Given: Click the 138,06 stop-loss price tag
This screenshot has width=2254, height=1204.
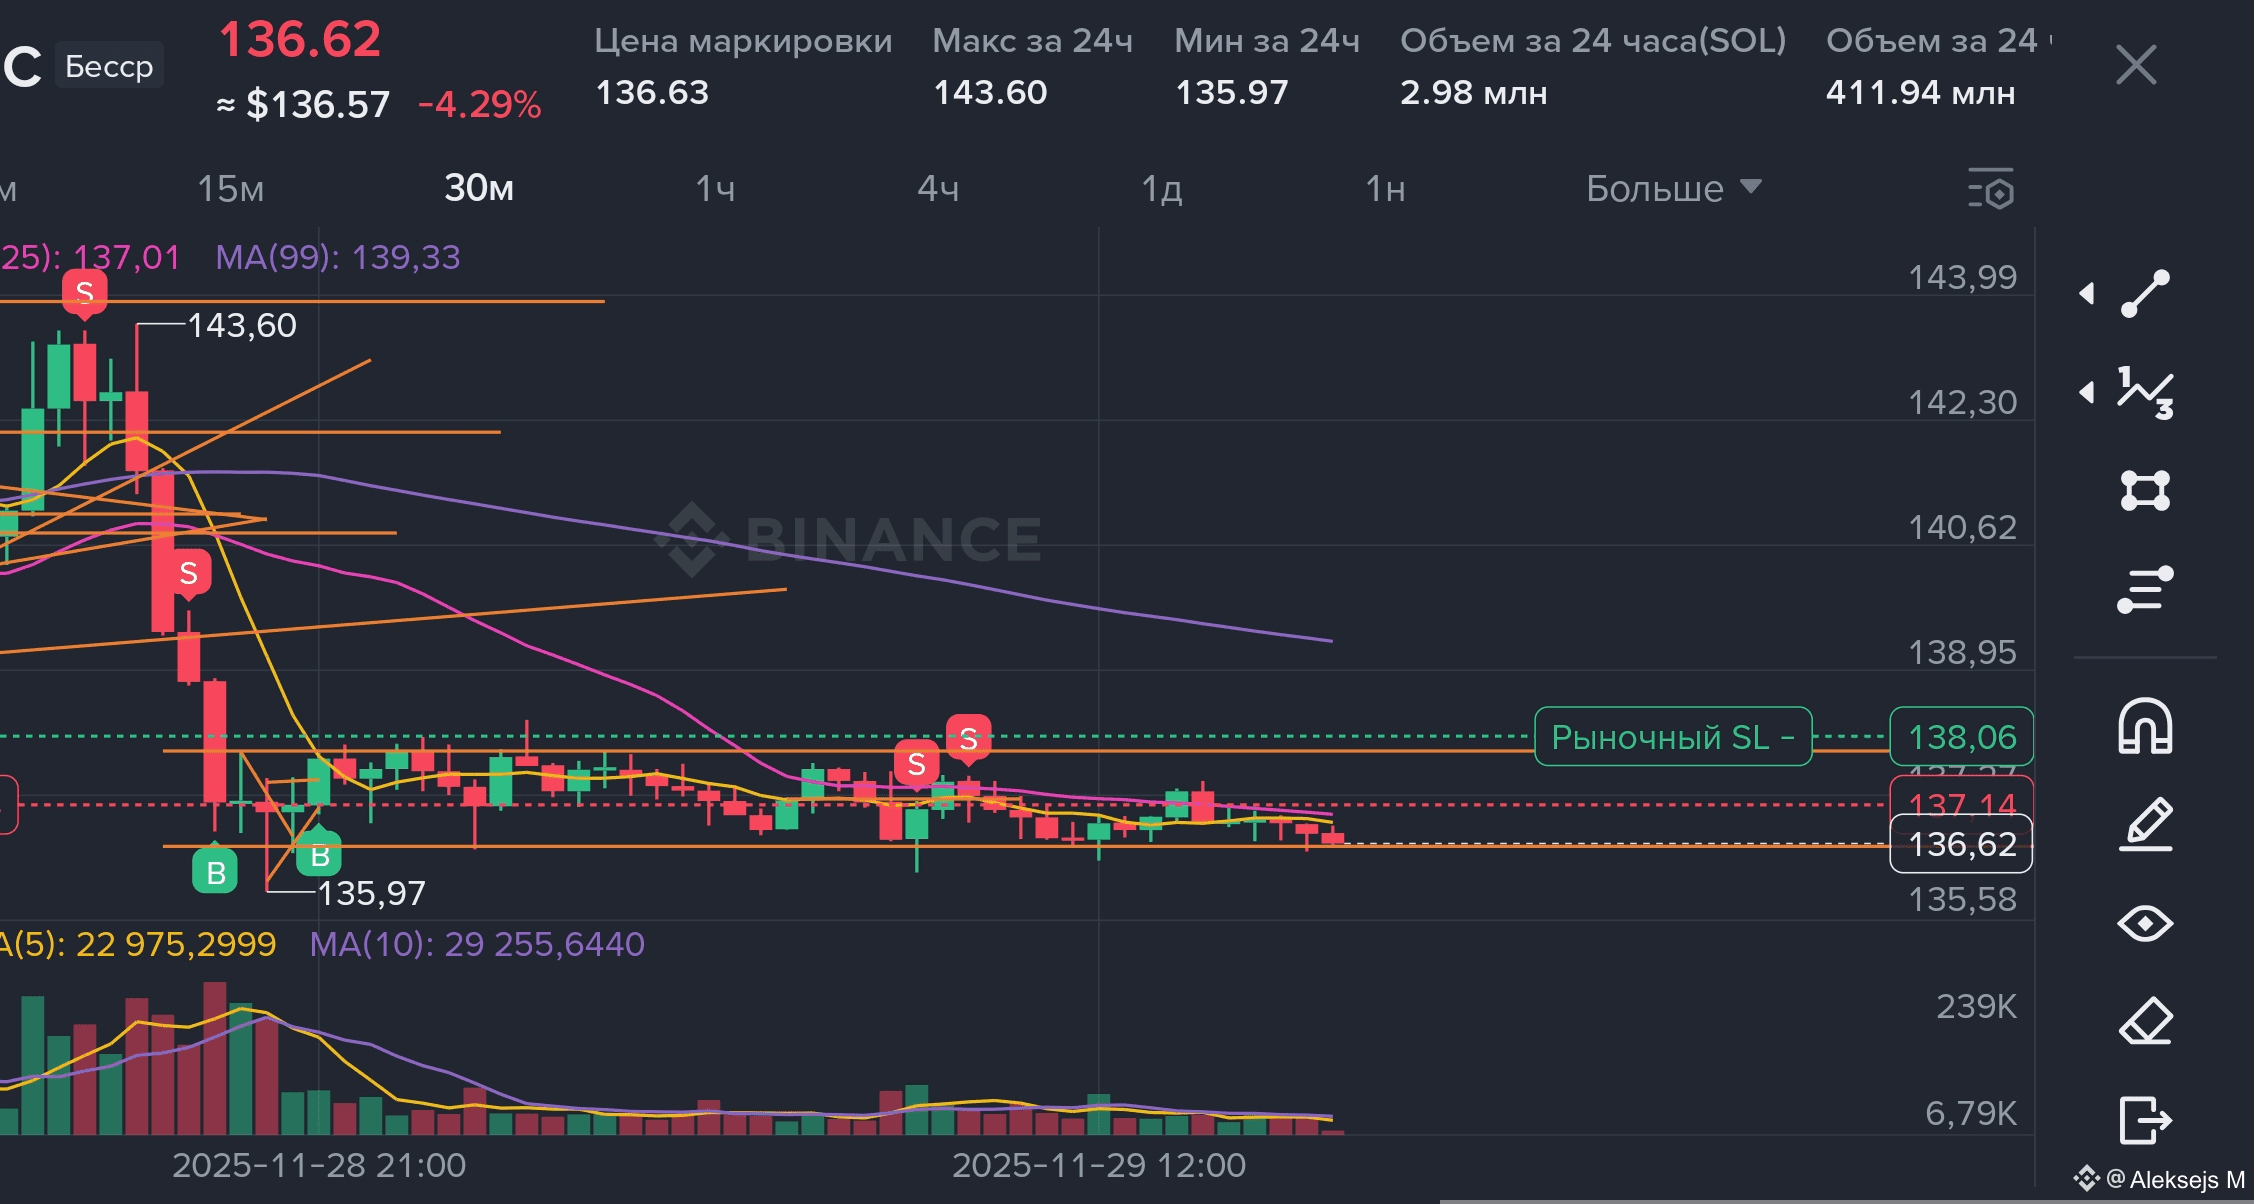Looking at the screenshot, I should point(1961,737).
